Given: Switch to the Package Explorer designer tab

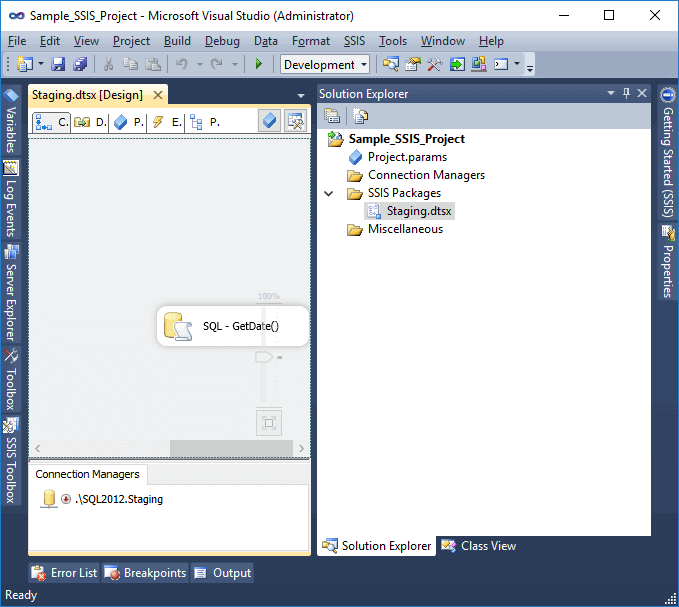Looking at the screenshot, I should point(205,123).
